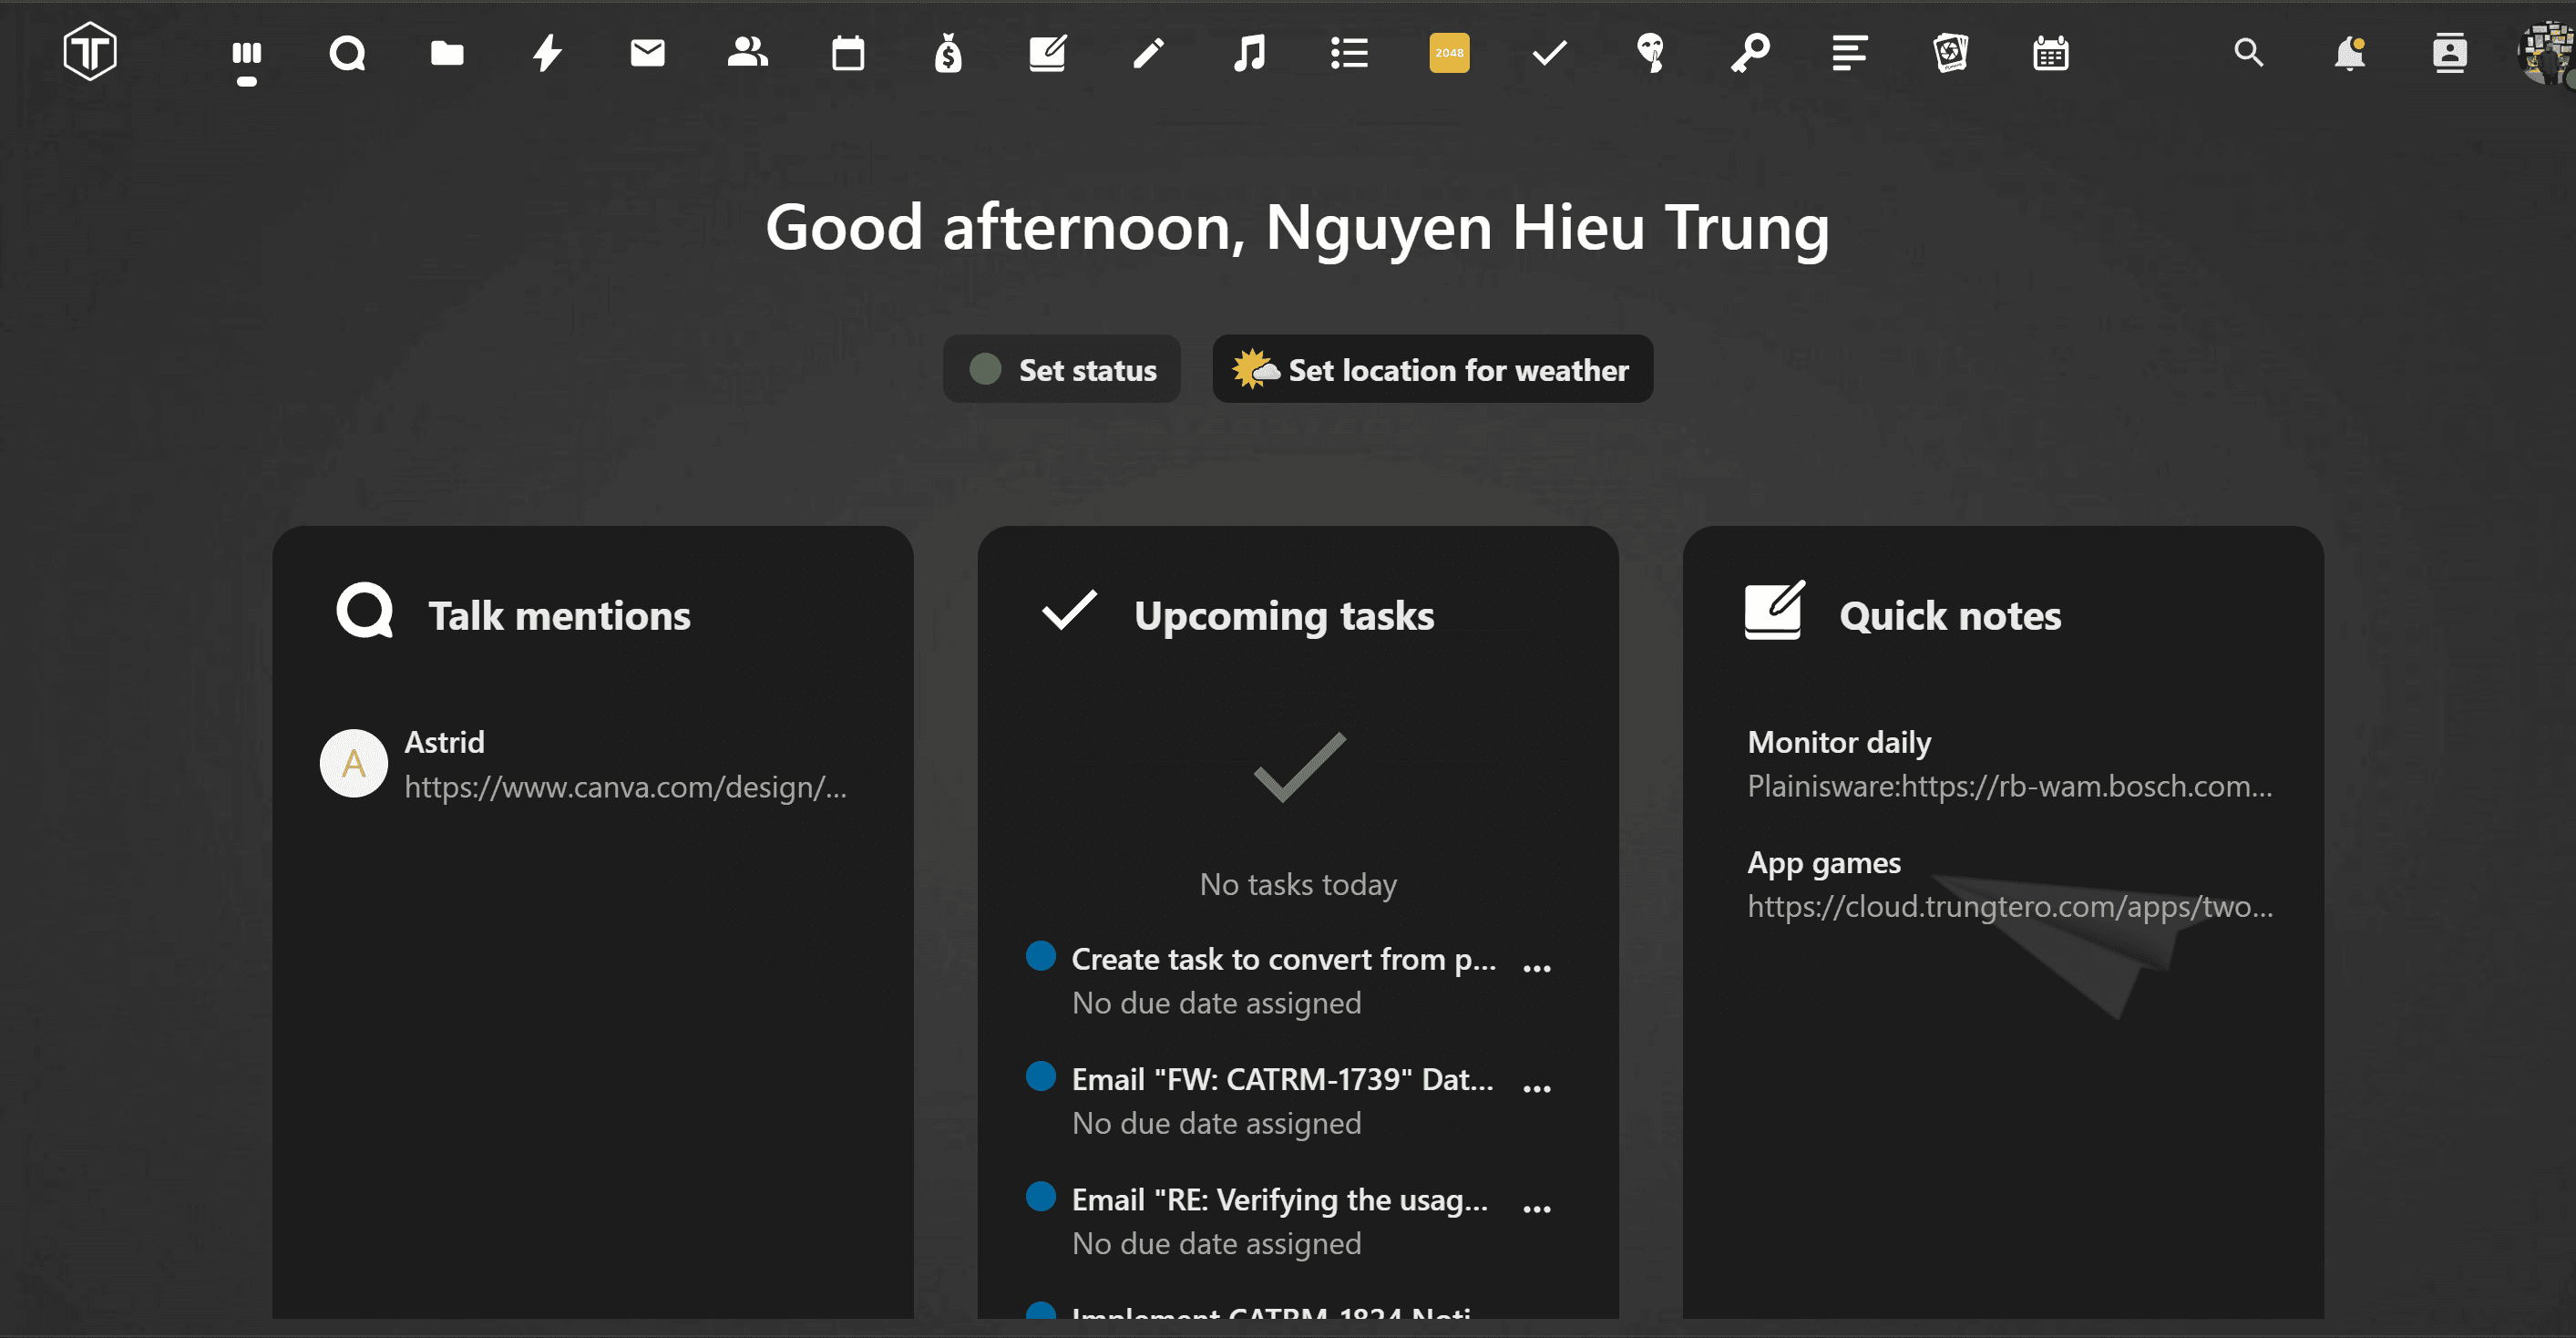
Task: Open contacts menu icon near avatar
Action: coord(2449,53)
